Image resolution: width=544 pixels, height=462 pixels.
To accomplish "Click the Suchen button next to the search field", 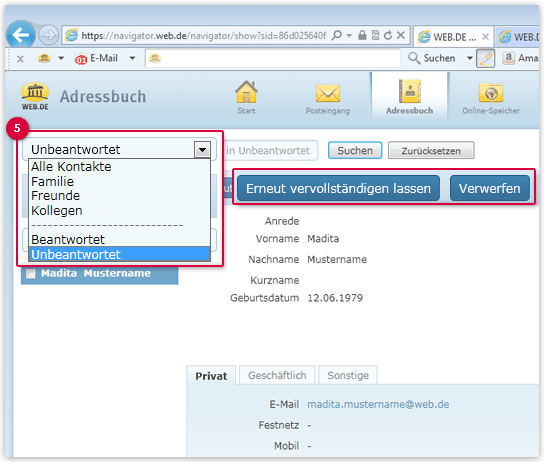I will click(x=355, y=151).
